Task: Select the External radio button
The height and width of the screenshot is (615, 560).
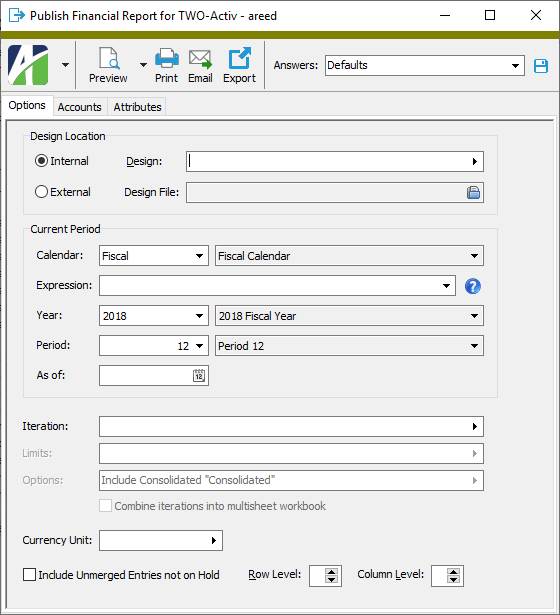Action: click(x=41, y=192)
